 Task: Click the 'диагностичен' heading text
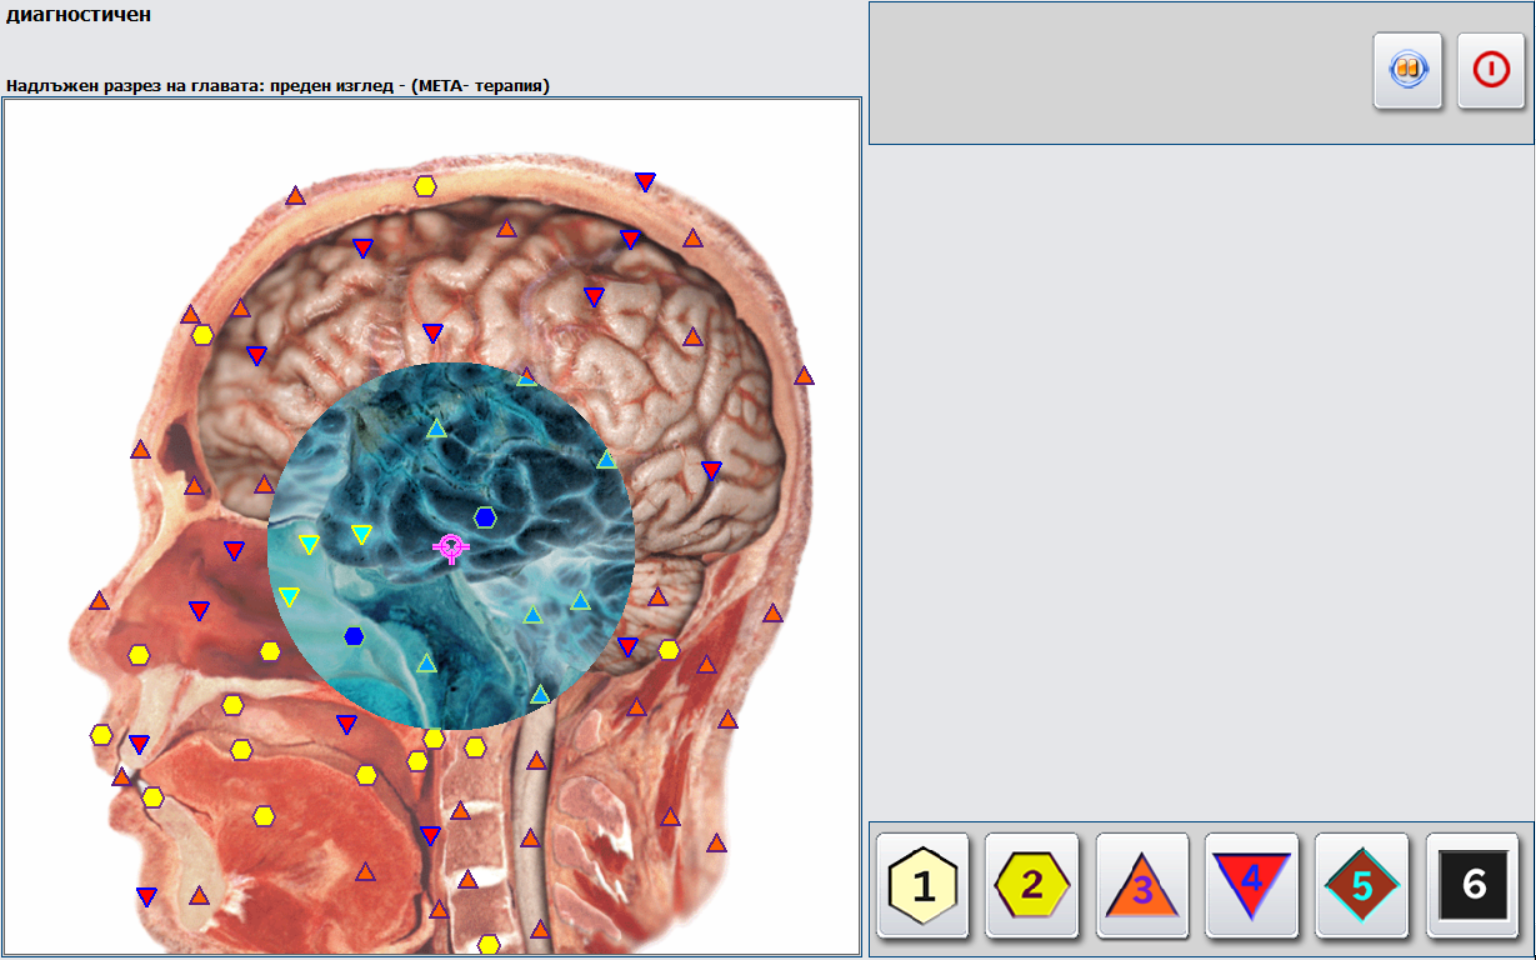(x=79, y=14)
